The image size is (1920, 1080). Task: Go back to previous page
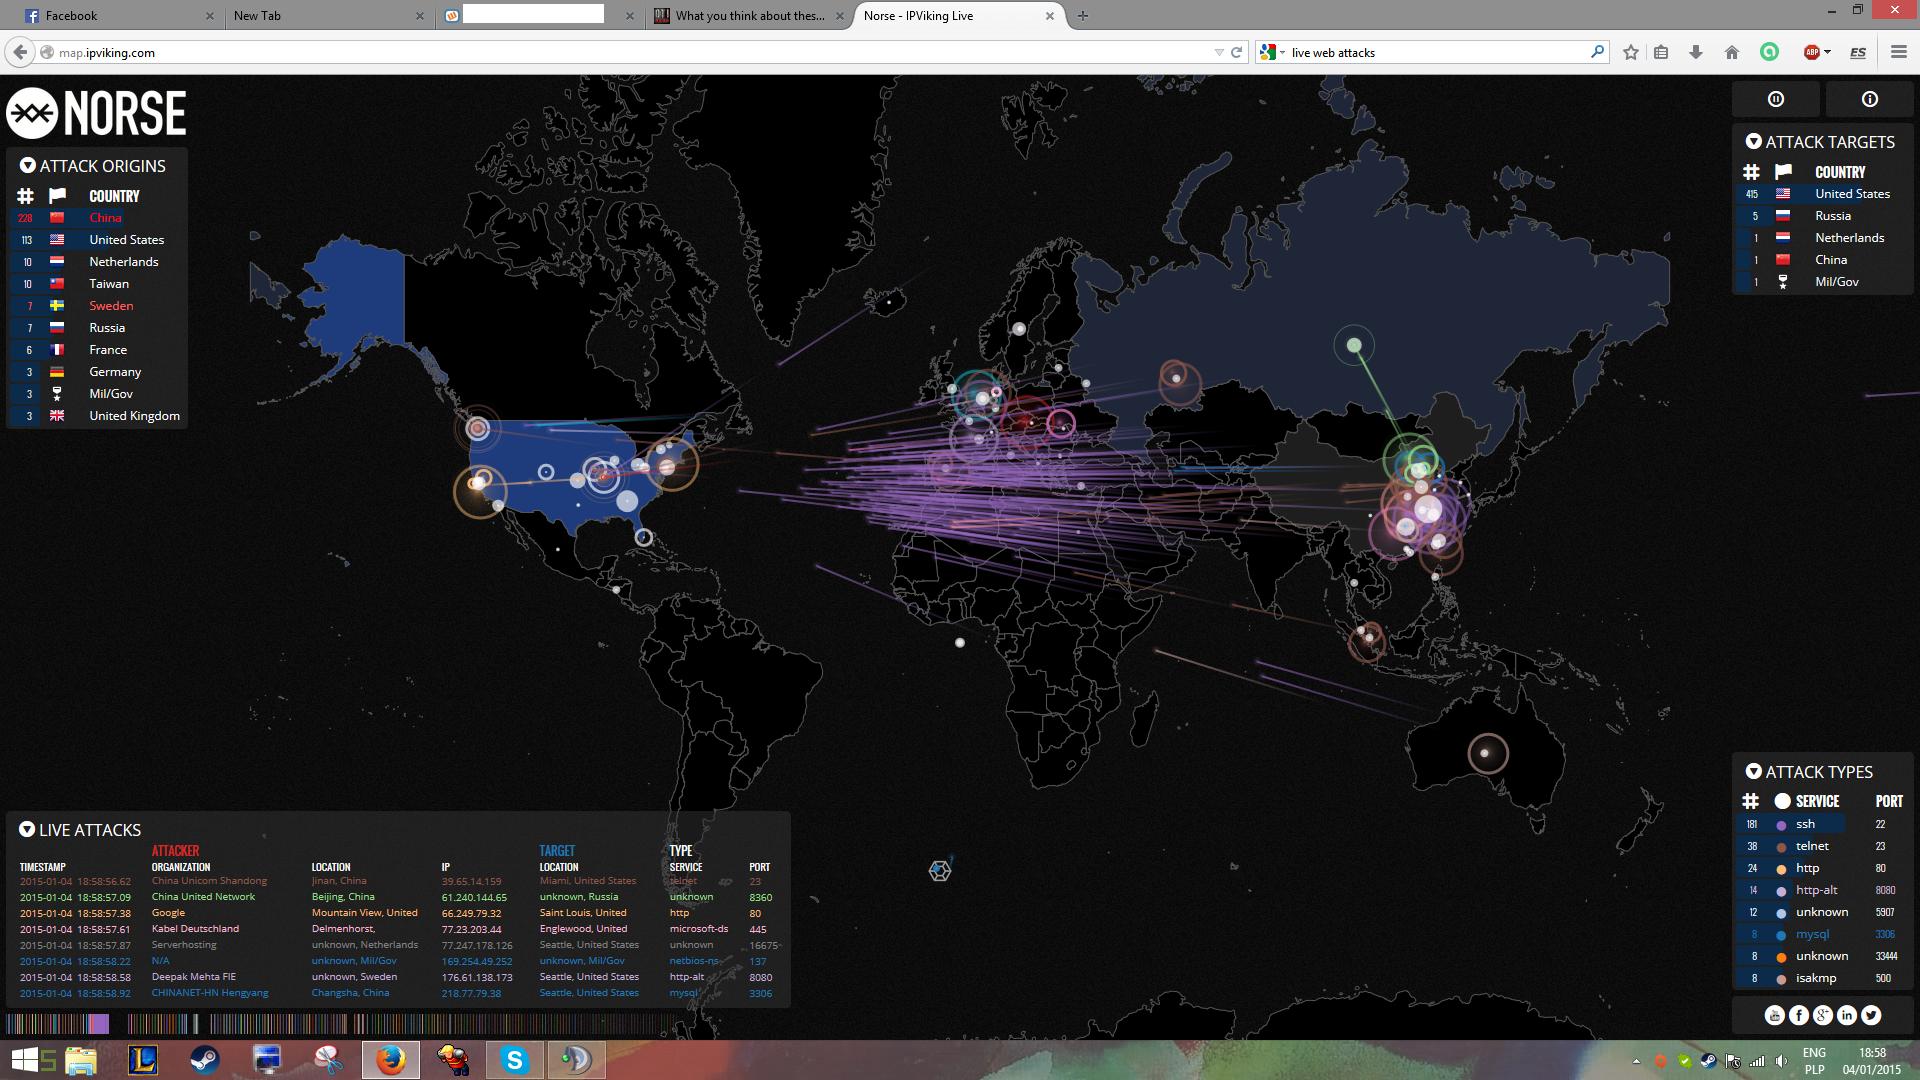20,52
